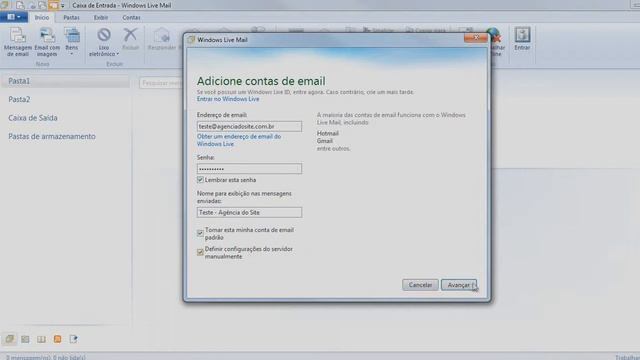Click the Contacts shortcut icon at bottom left
The height and width of the screenshot is (360, 640).
(x=41, y=339)
